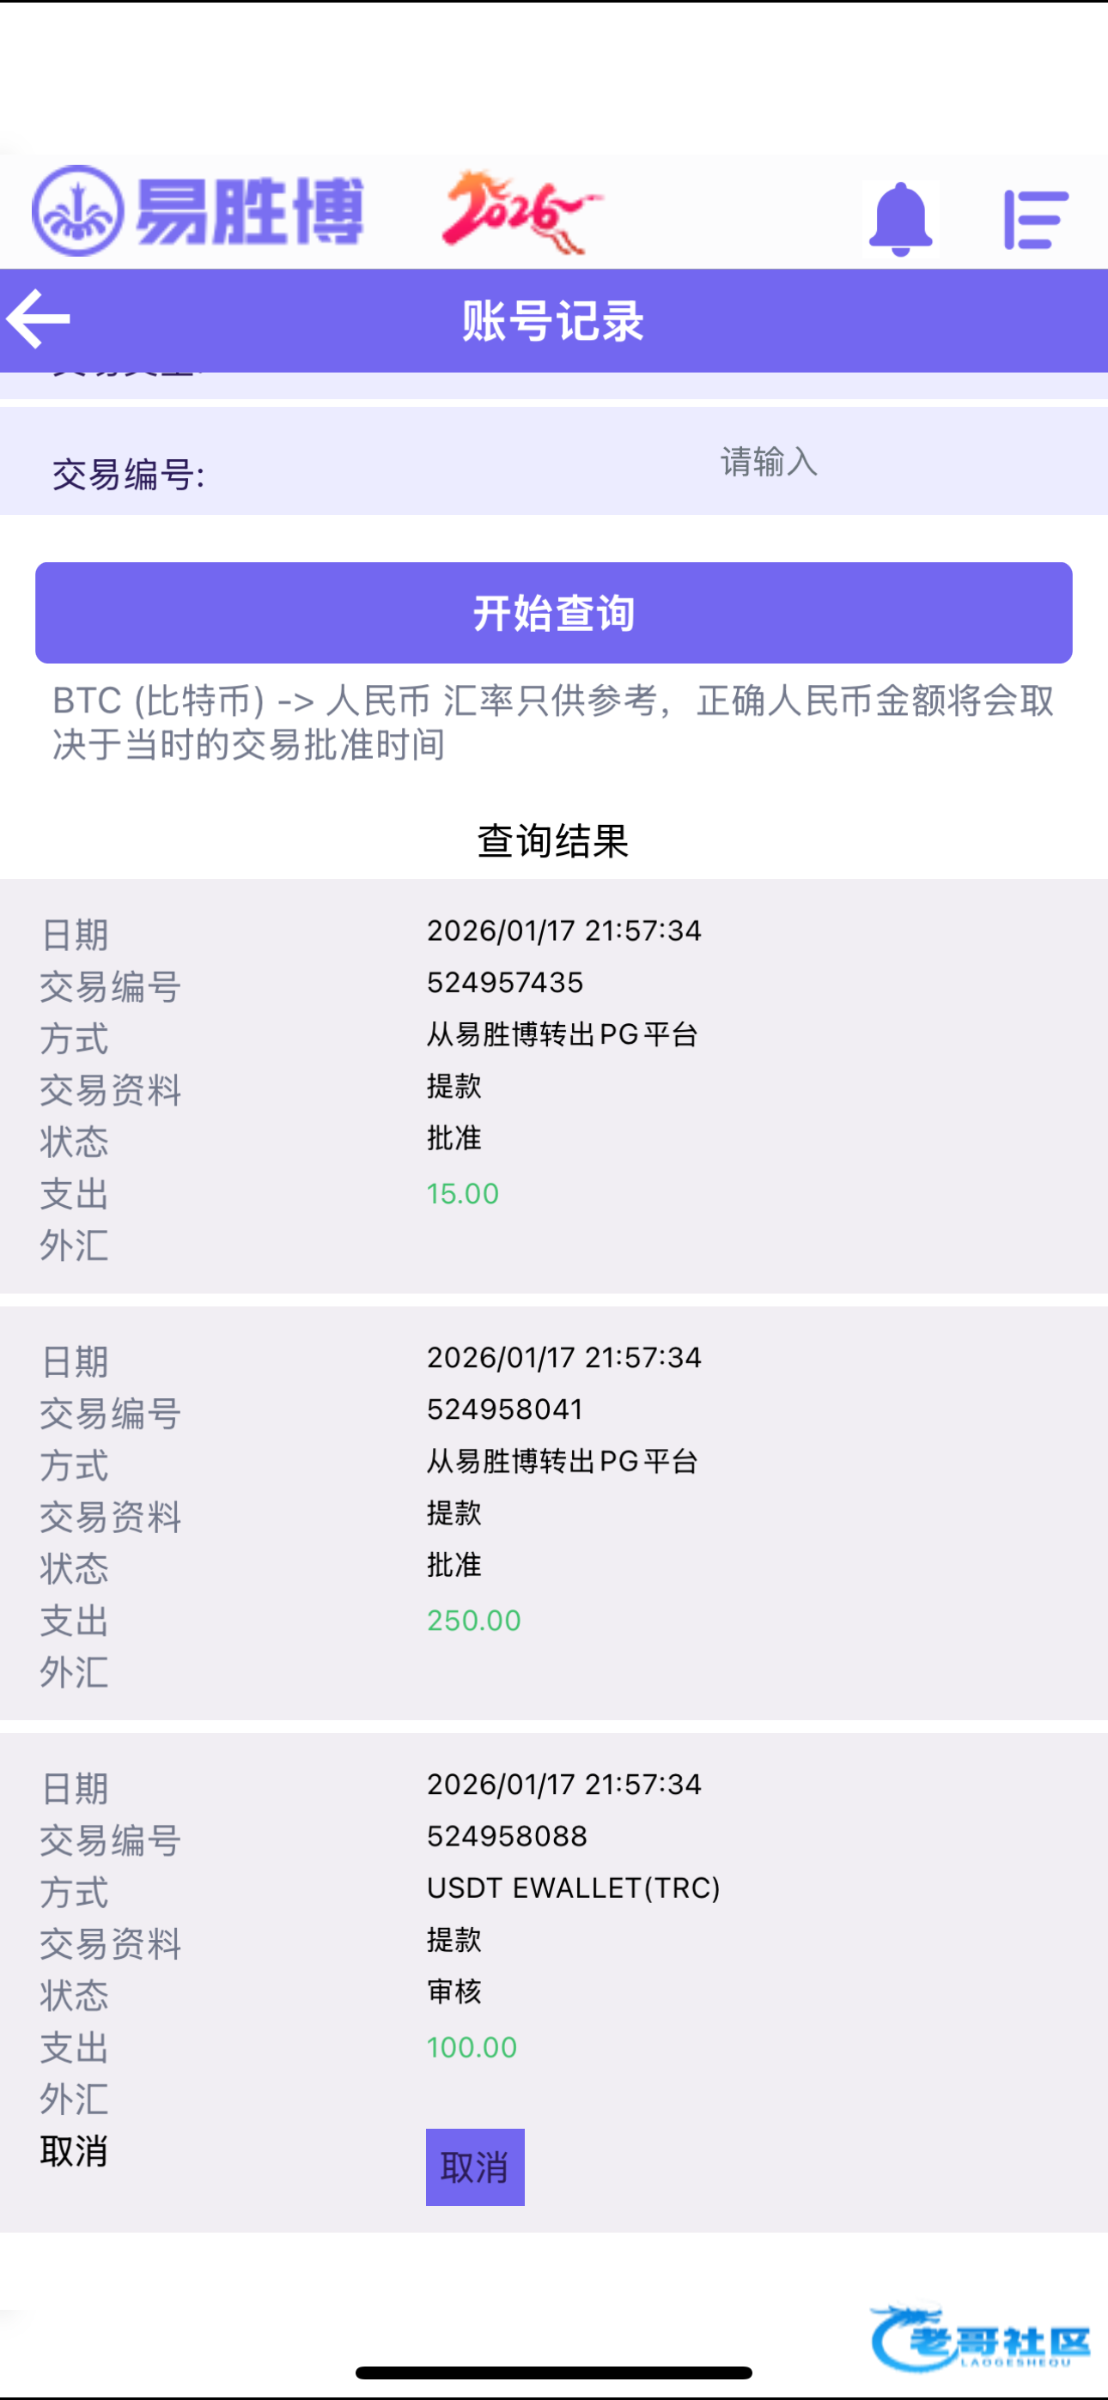Viewport: 1108px width, 2400px height.
Task: Tap the USDT EWALLET(TRC) method text
Action: click(x=573, y=1888)
